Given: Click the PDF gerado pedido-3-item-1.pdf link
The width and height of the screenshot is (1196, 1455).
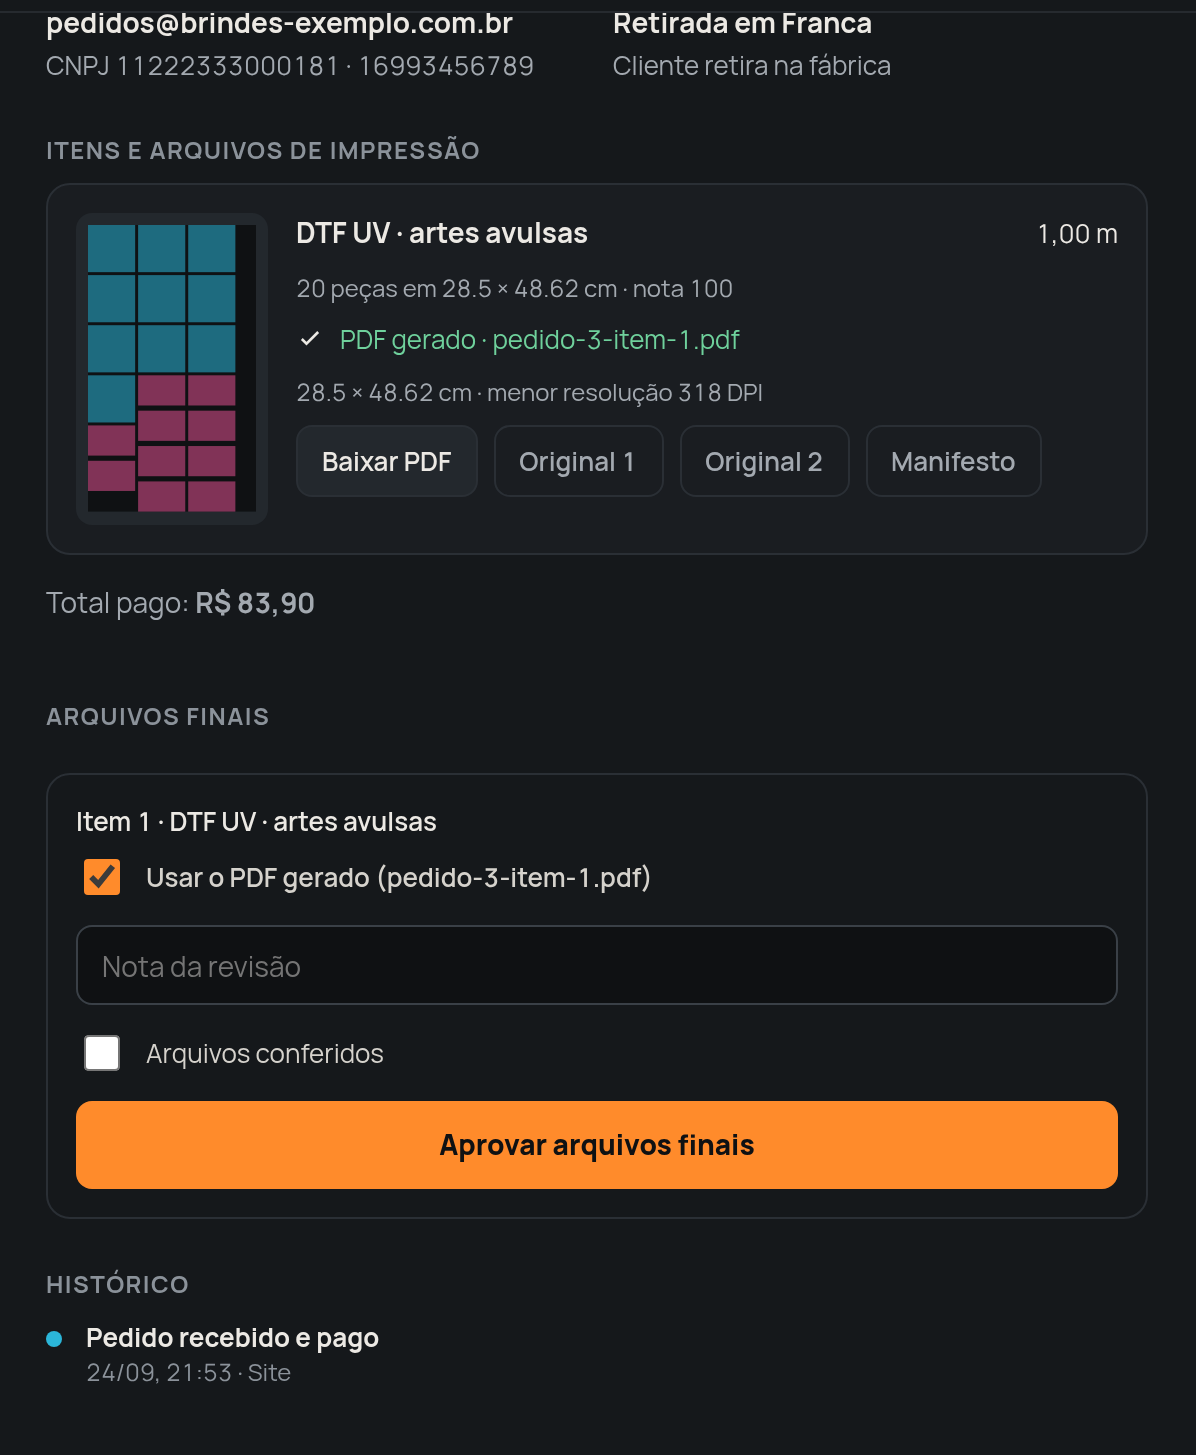Looking at the screenshot, I should coord(540,340).
